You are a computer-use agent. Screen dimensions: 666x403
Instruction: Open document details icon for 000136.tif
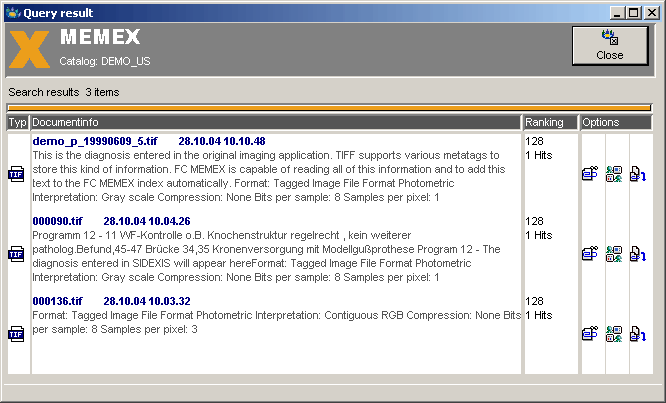coord(590,334)
